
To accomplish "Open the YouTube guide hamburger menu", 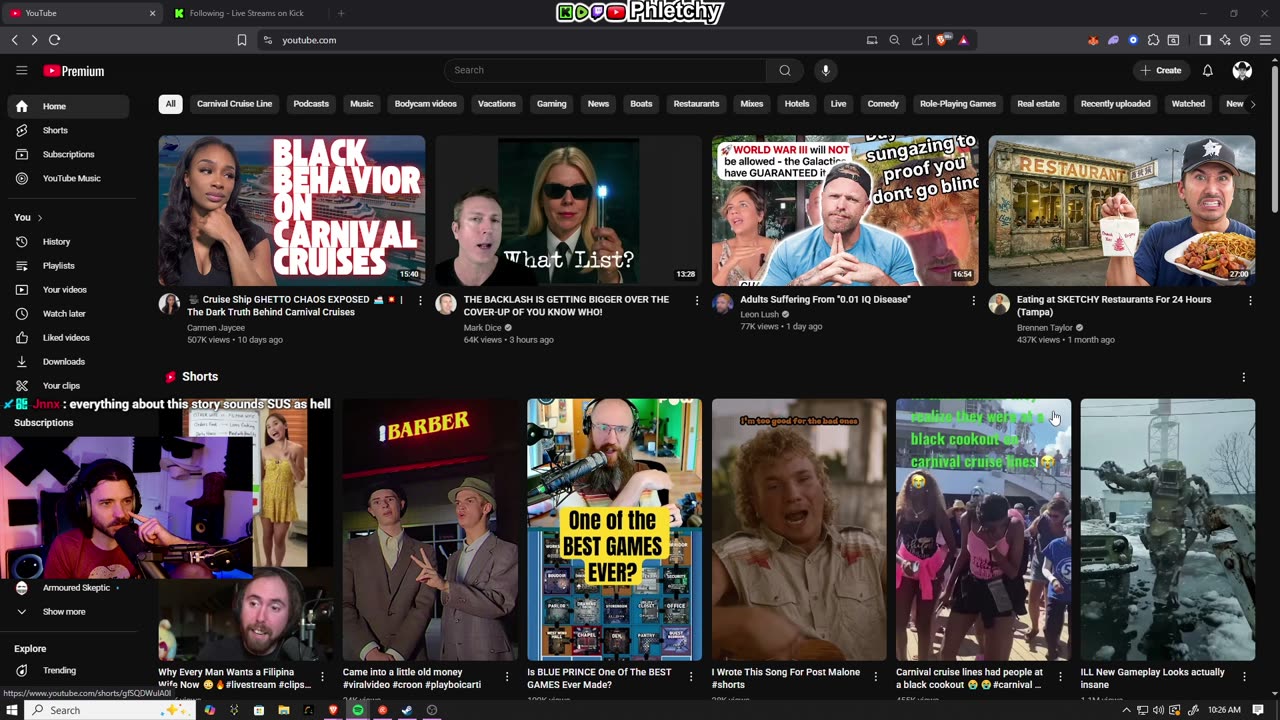I will click(21, 70).
